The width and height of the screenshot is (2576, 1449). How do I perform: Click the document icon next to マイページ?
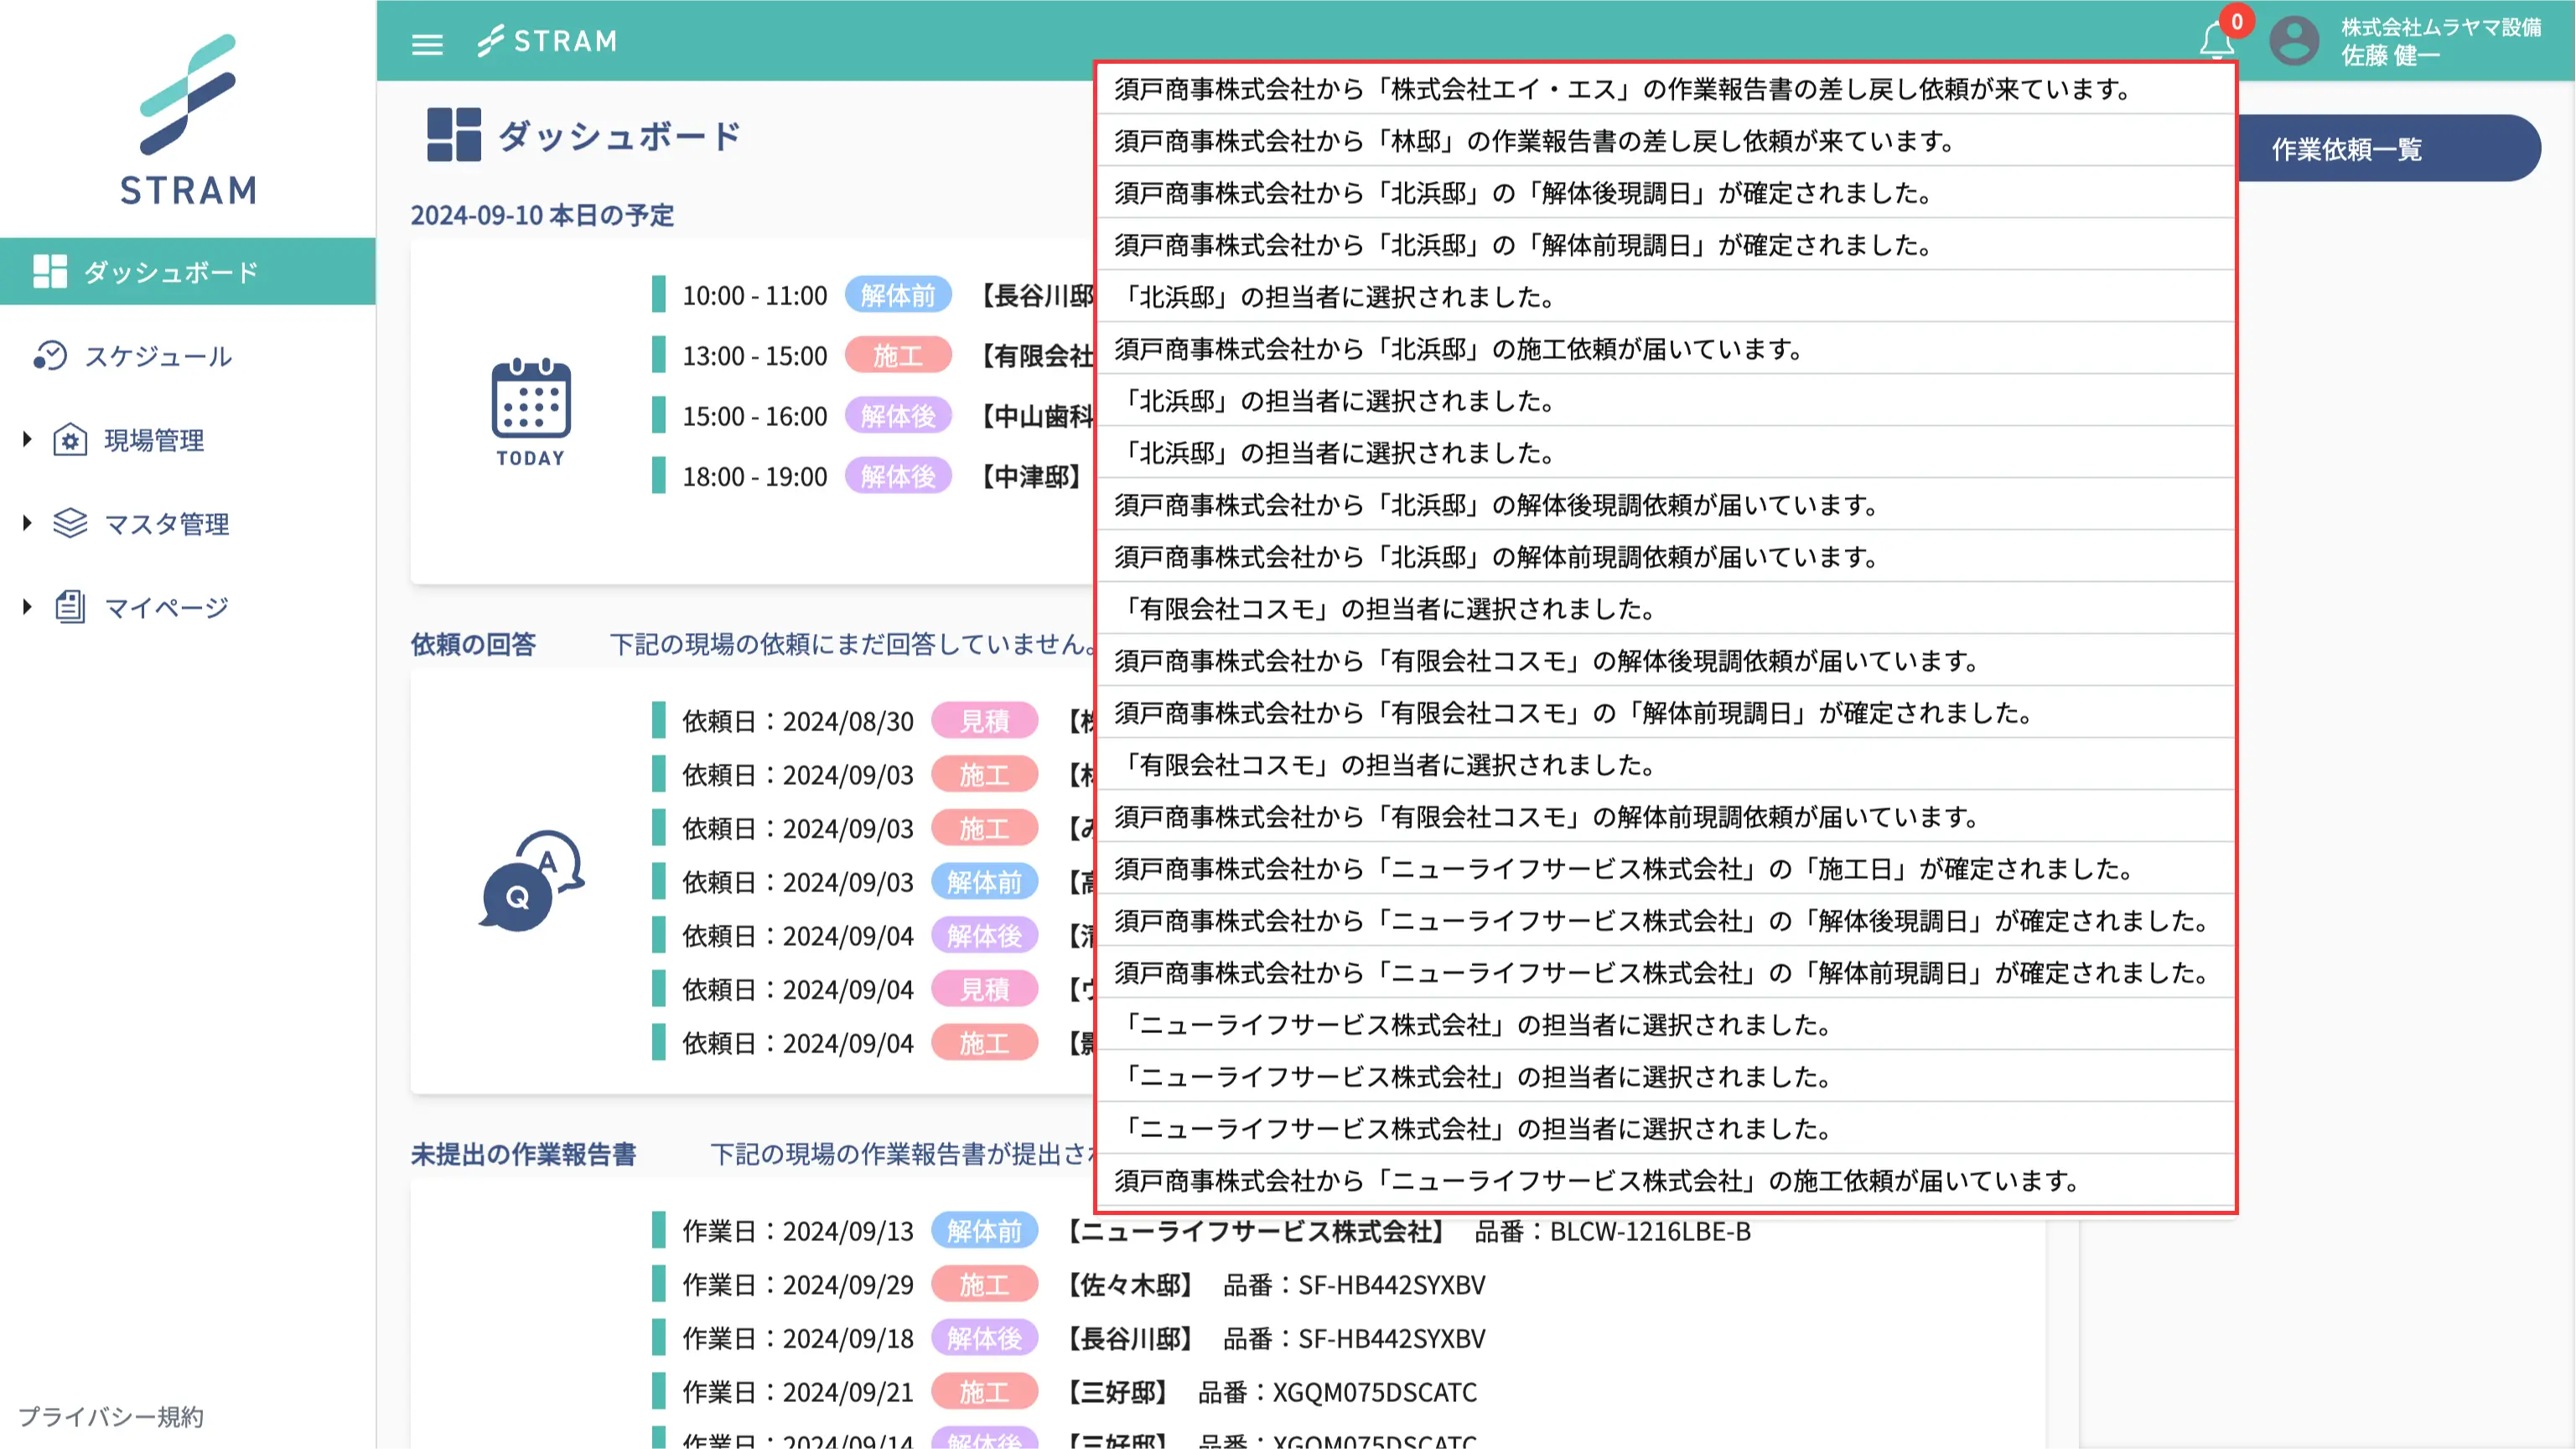click(70, 606)
